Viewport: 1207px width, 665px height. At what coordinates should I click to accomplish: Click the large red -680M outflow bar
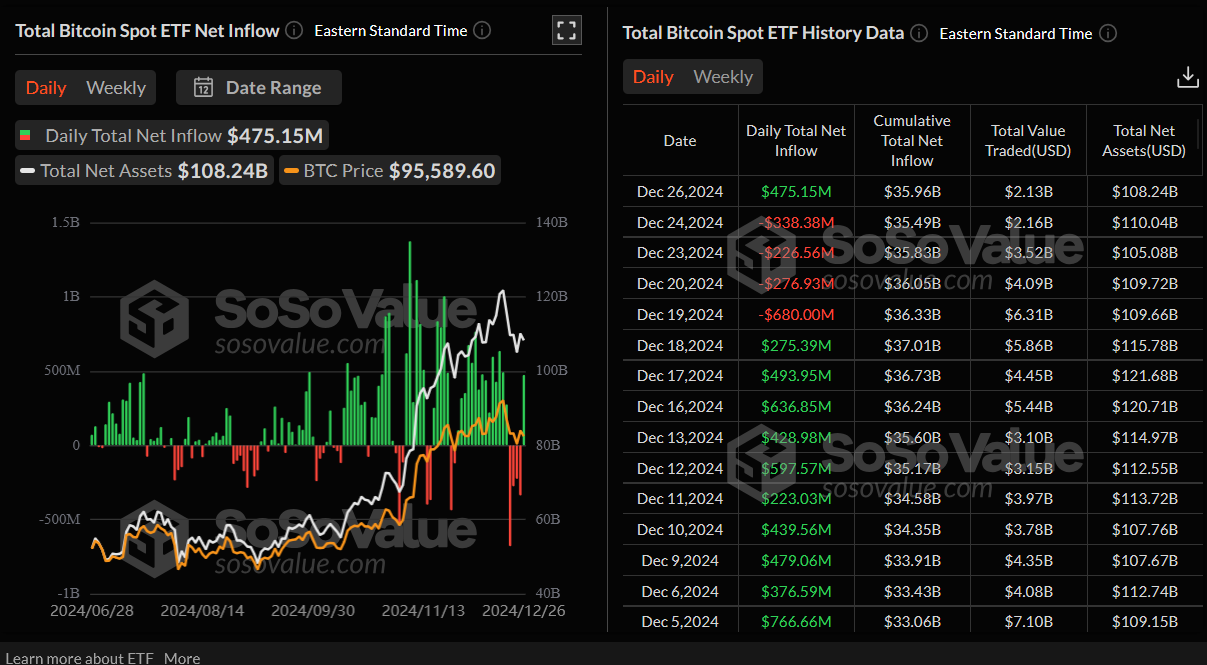coord(510,495)
